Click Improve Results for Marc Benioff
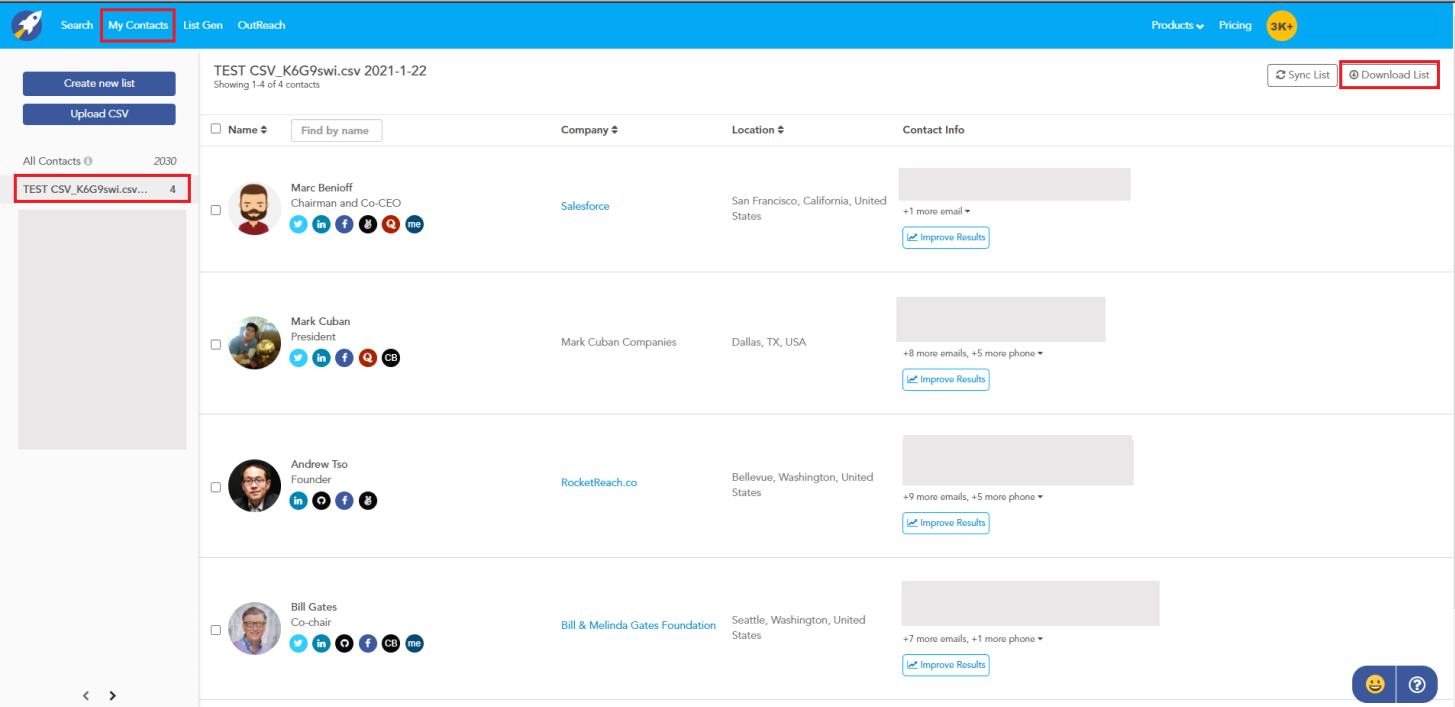The image size is (1455, 707). 946,237
